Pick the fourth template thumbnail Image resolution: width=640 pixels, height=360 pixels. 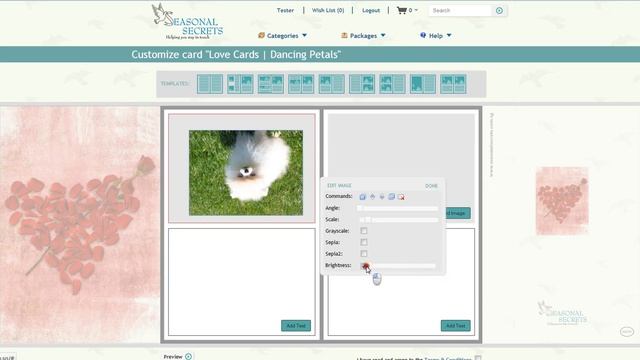point(301,84)
